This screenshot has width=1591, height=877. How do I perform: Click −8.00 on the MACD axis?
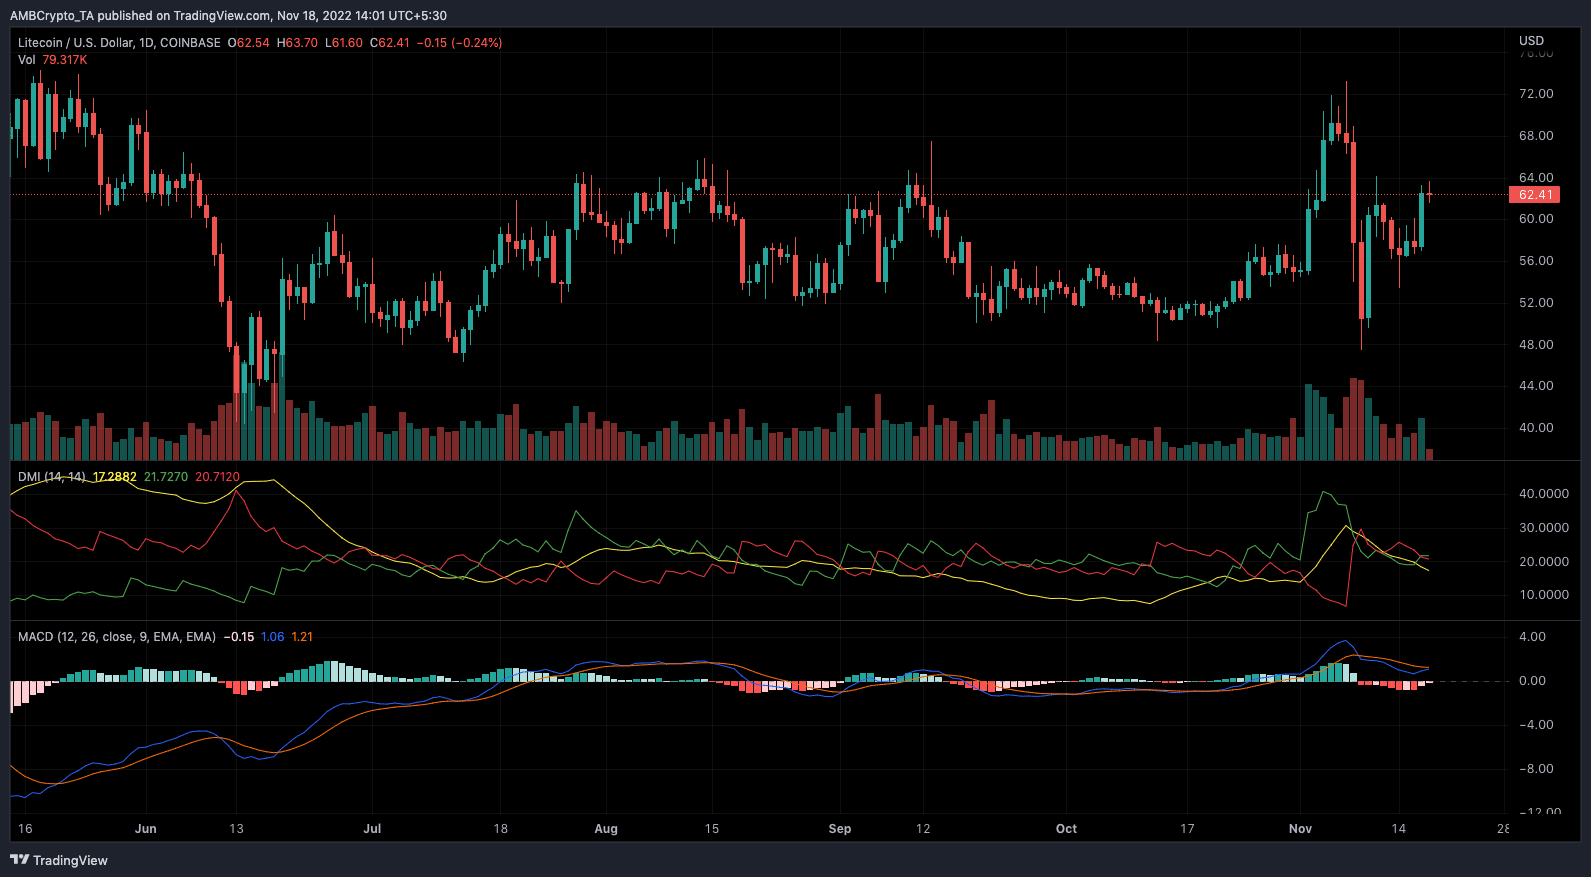[1536, 769]
